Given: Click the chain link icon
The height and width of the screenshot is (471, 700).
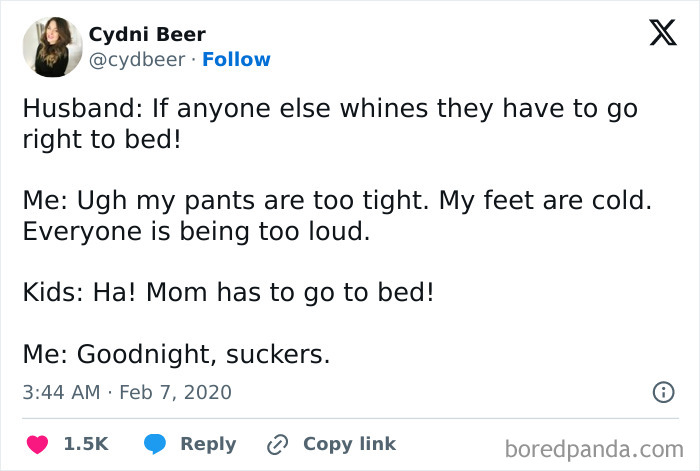Looking at the screenshot, I should click(x=277, y=444).
